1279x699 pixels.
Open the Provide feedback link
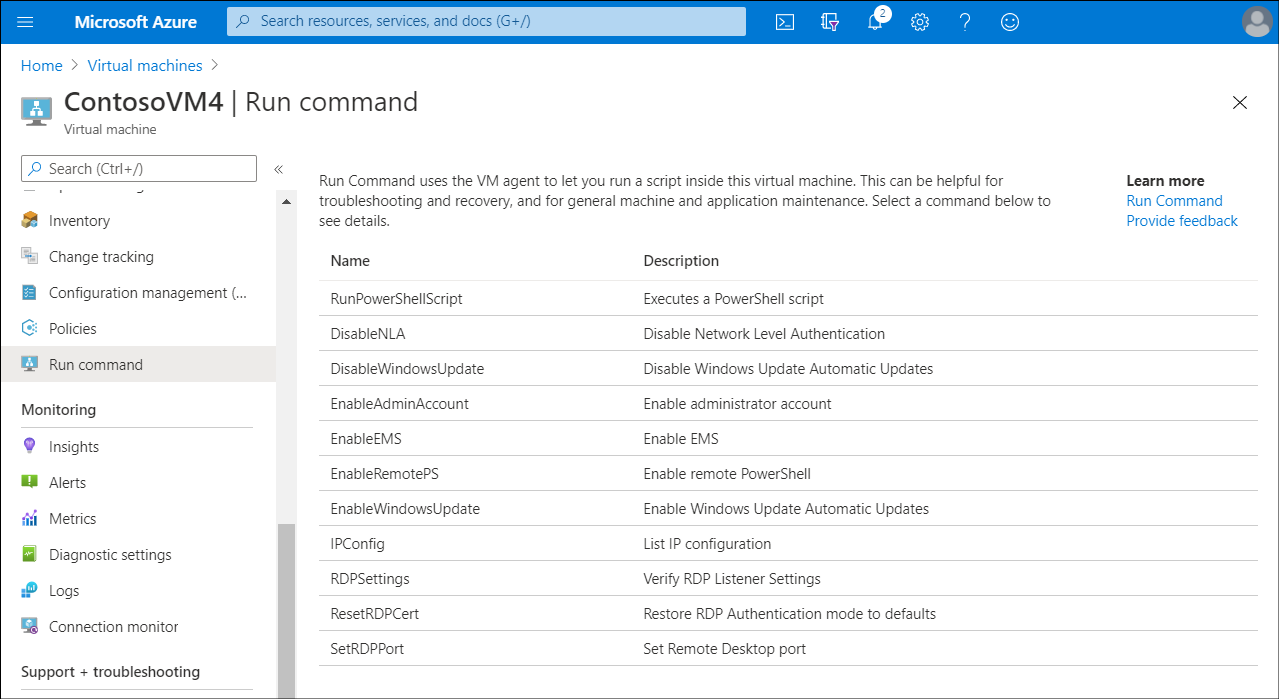coord(1182,221)
